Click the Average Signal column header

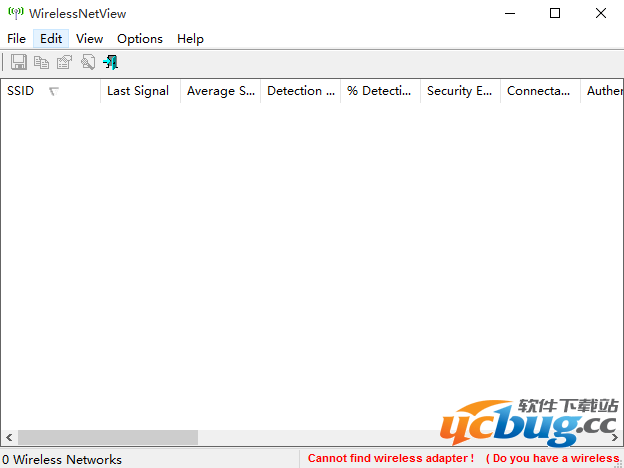click(220, 91)
